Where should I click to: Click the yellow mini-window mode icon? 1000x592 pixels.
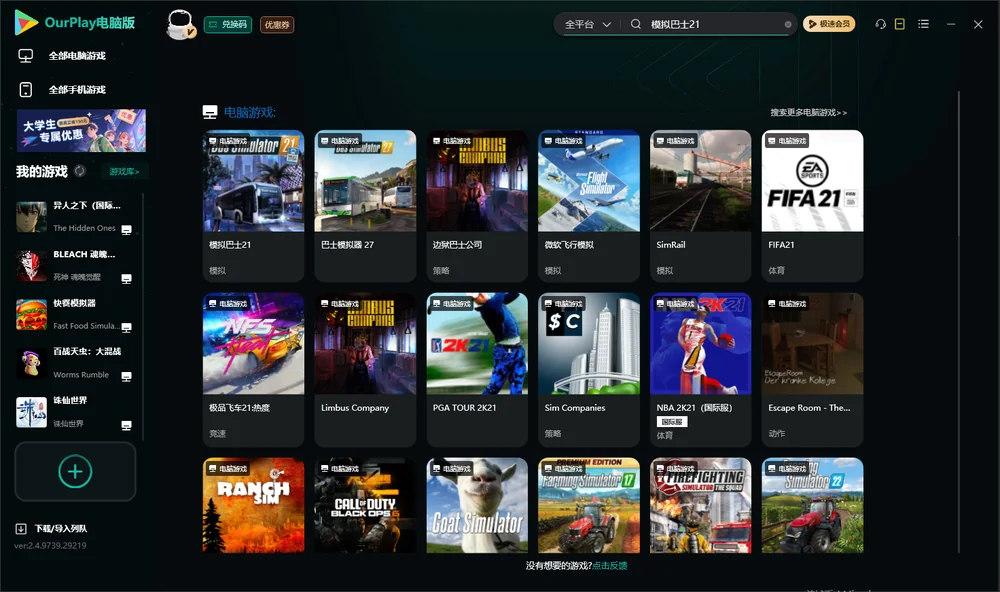point(900,24)
